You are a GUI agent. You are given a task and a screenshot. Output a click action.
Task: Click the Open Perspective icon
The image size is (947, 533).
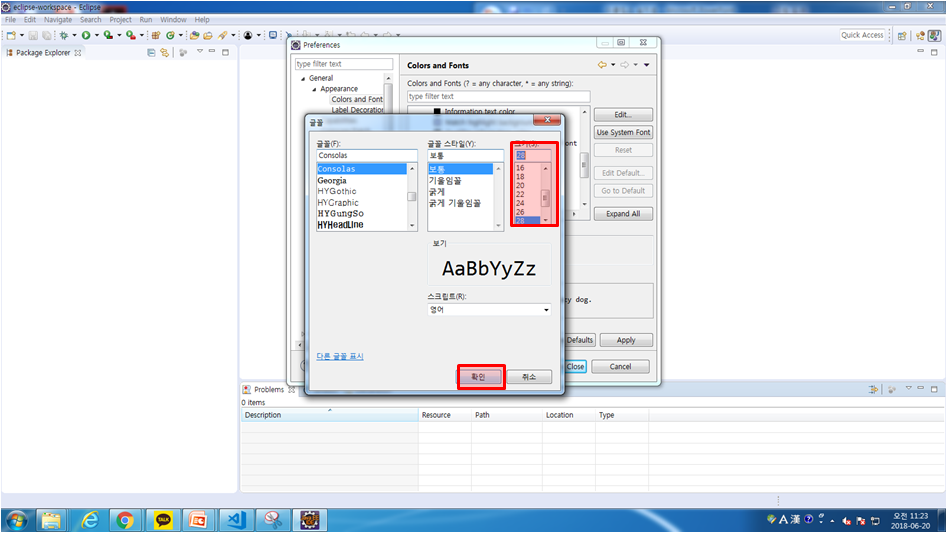(x=902, y=36)
